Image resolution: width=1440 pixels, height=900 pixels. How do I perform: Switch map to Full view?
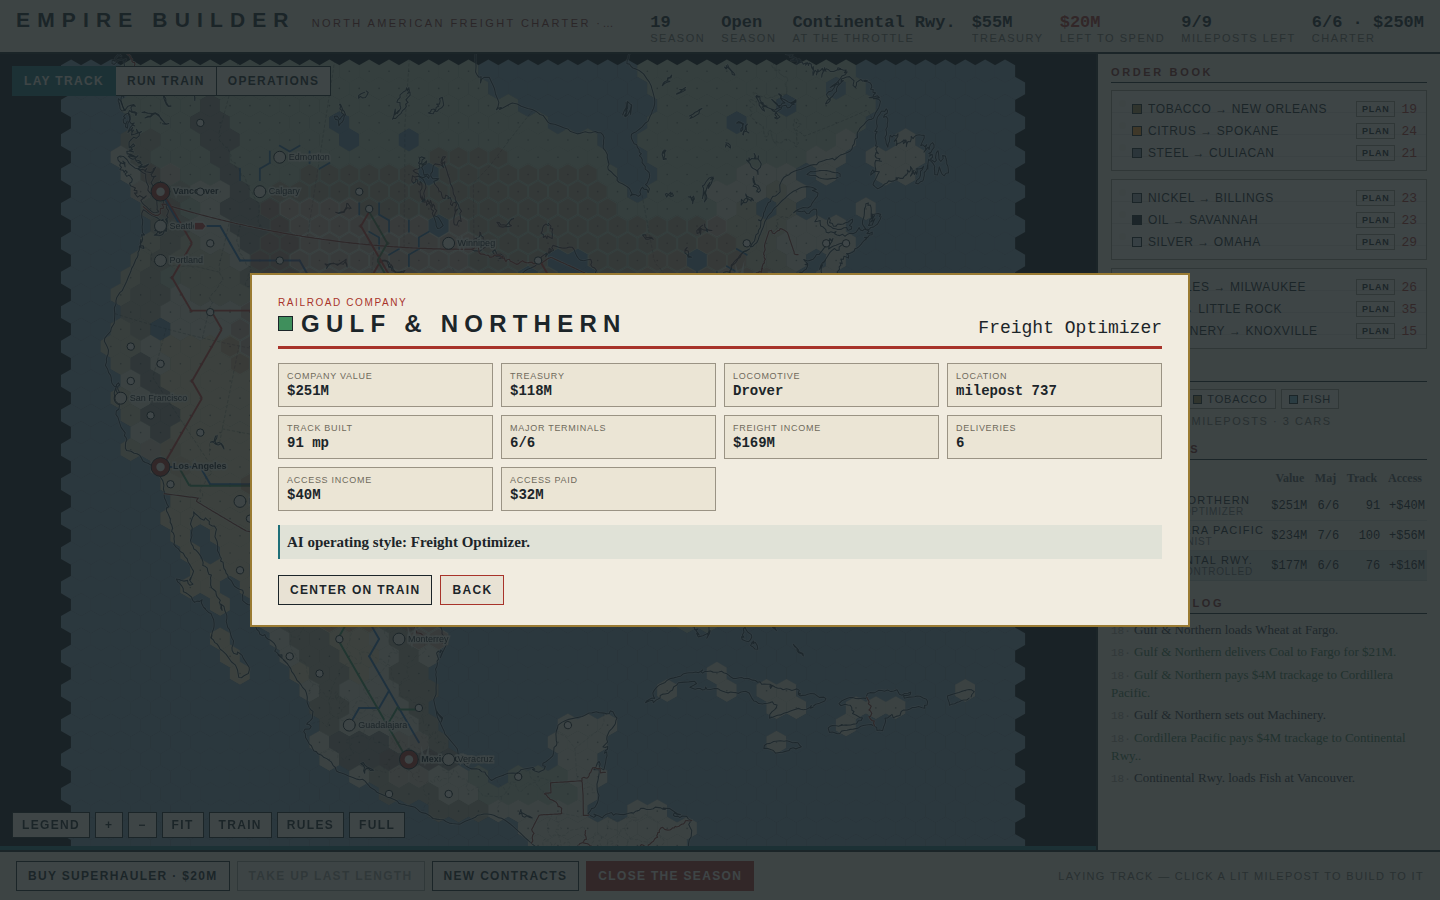click(377, 825)
